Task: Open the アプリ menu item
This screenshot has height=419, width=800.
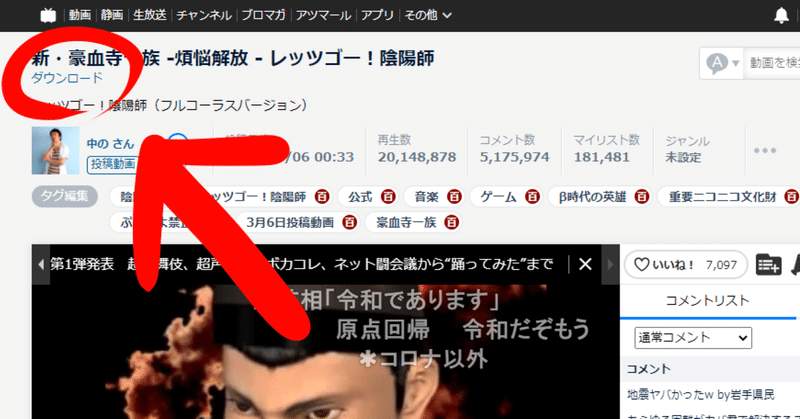Action: coord(378,15)
